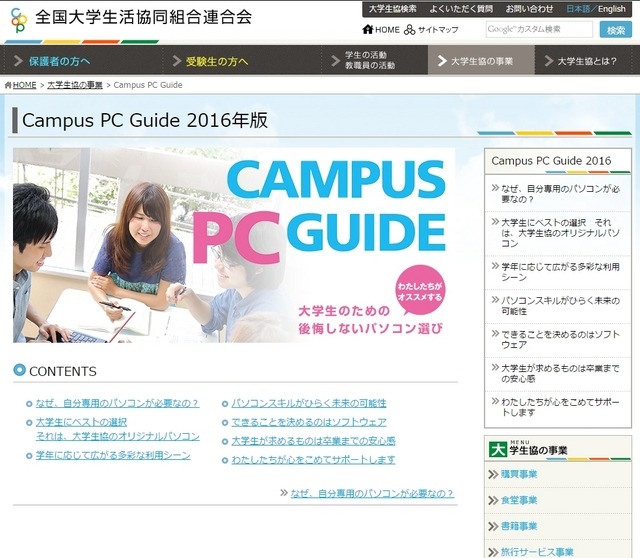Open sidebar item わたしたちが心をこめてサポートします
Image resolution: width=640 pixels, height=558 pixels.
558,408
